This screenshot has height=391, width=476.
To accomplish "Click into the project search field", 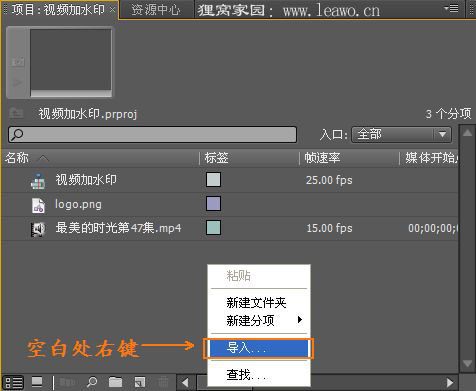I will pos(152,135).
